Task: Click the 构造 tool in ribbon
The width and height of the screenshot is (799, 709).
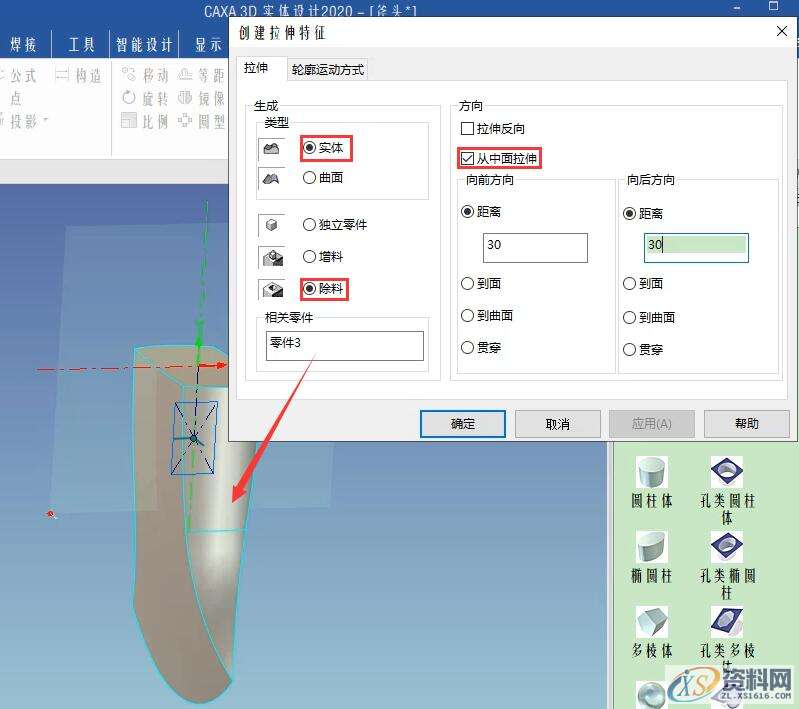Action: pos(79,76)
